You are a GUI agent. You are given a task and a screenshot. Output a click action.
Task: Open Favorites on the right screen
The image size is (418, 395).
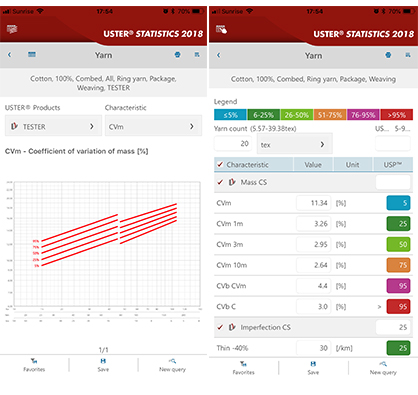pyautogui.click(x=243, y=368)
